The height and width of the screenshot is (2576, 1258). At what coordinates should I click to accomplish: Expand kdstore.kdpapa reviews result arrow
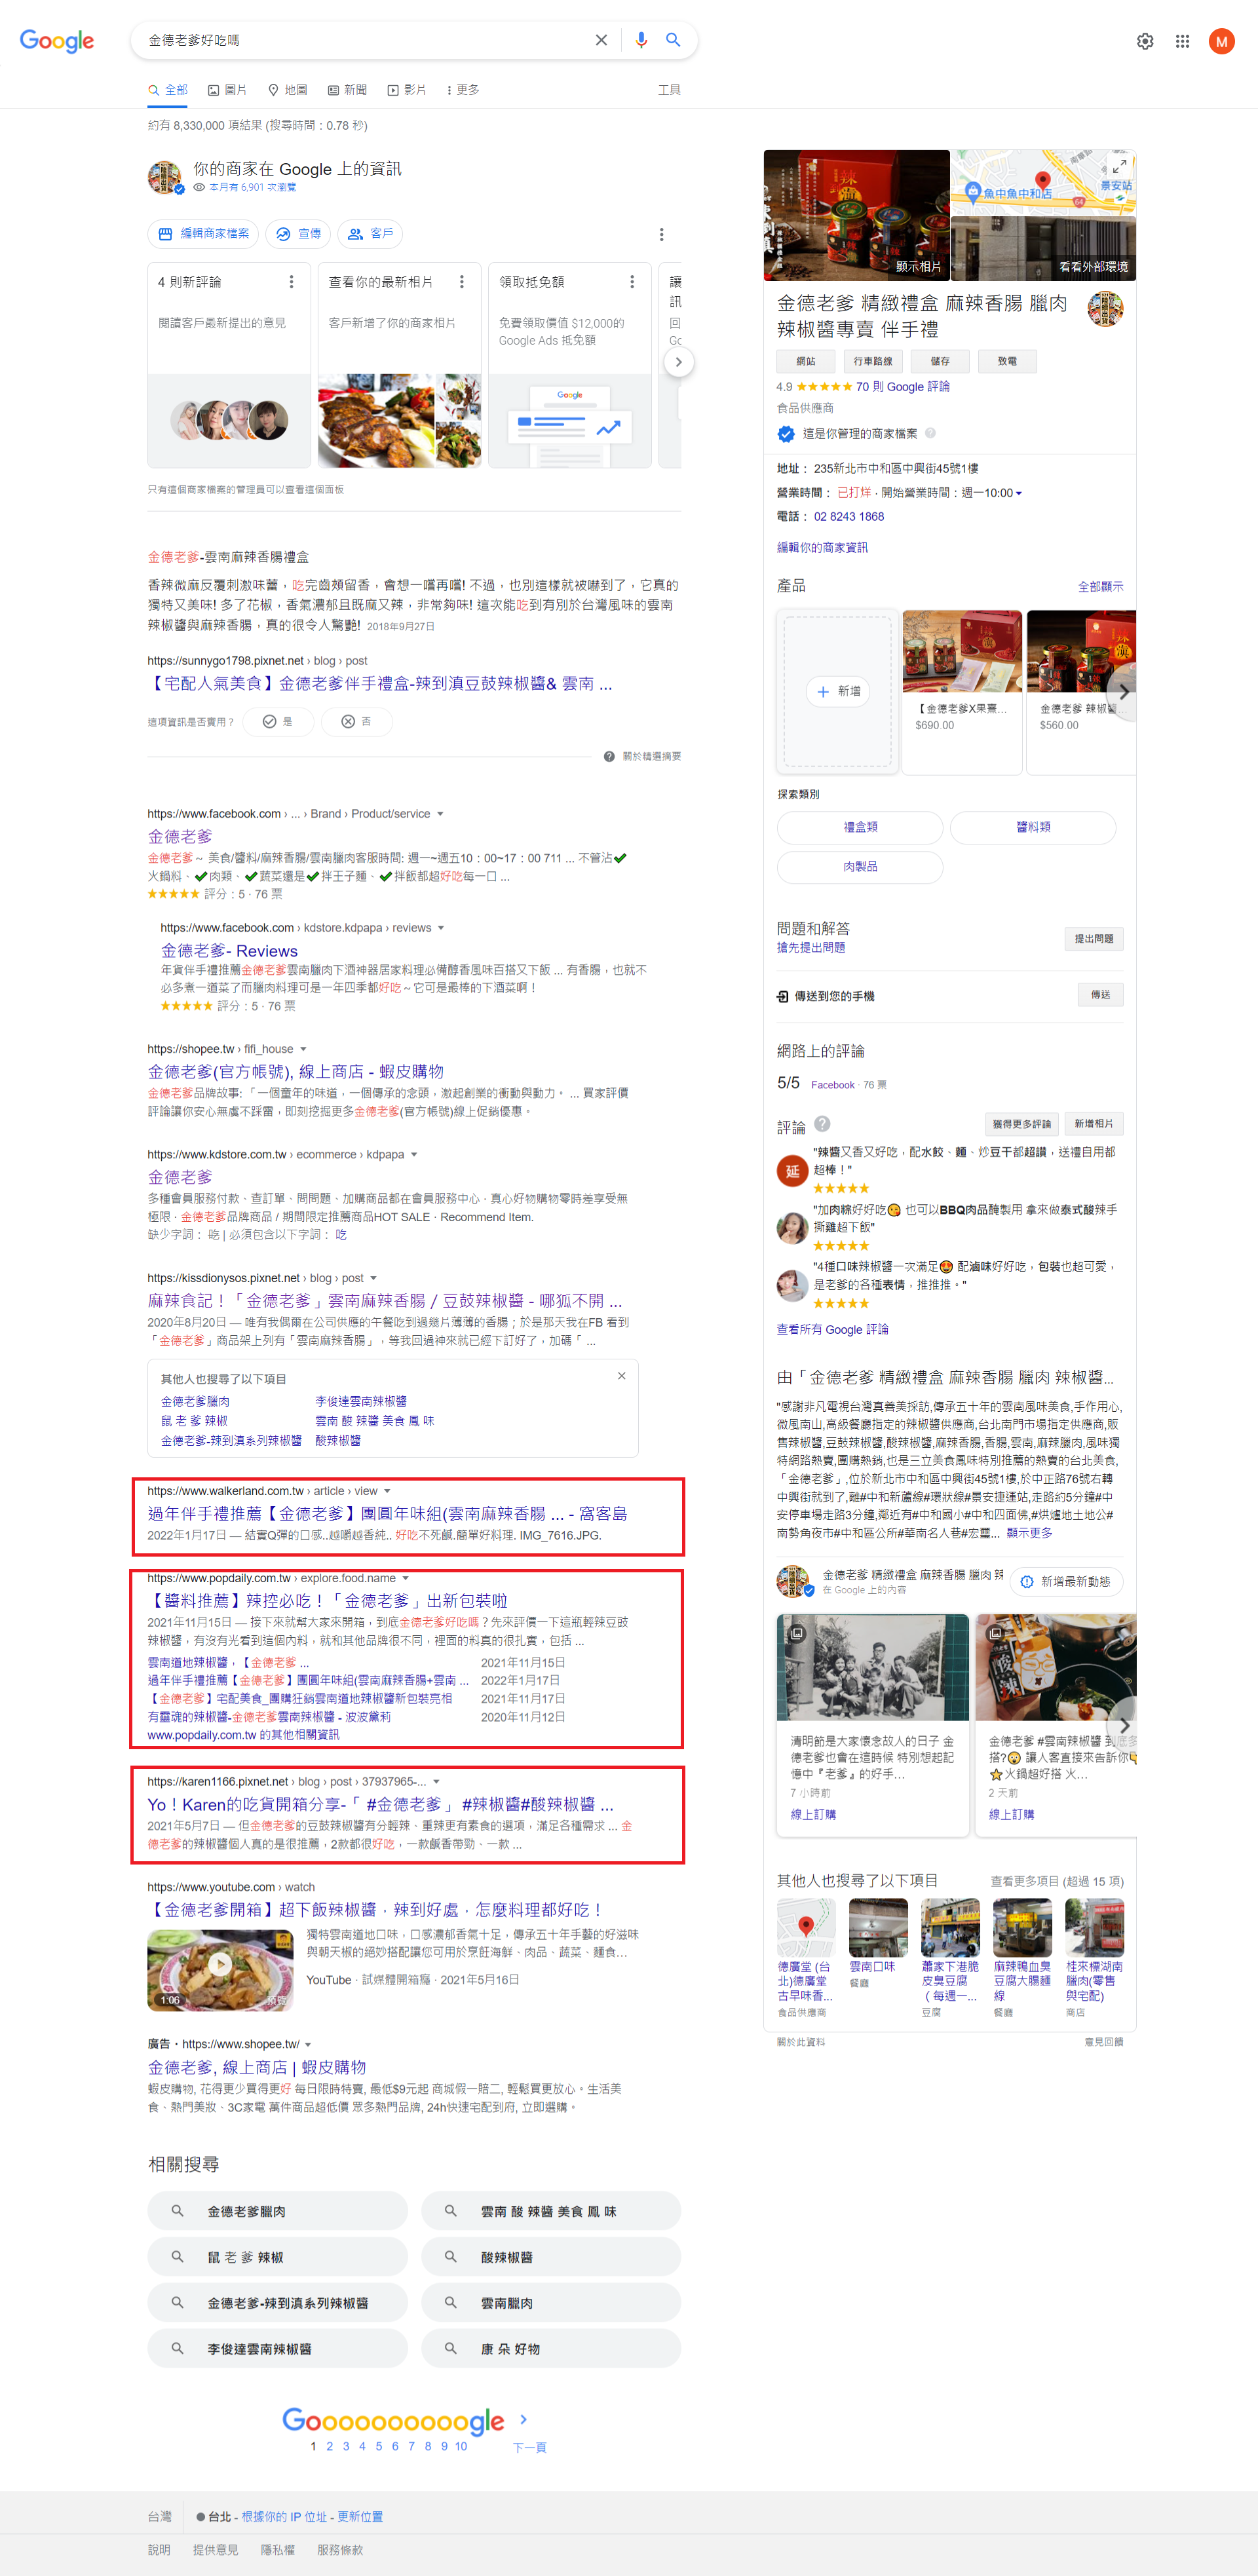coord(441,928)
